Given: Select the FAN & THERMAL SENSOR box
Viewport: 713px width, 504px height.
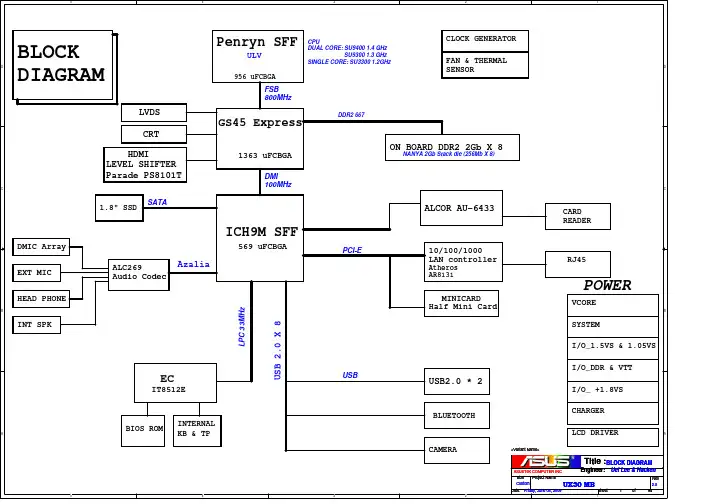Looking at the screenshot, I should (485, 65).
